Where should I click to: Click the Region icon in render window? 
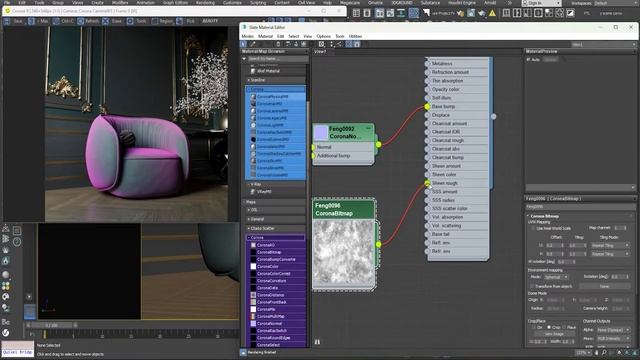tap(155, 21)
